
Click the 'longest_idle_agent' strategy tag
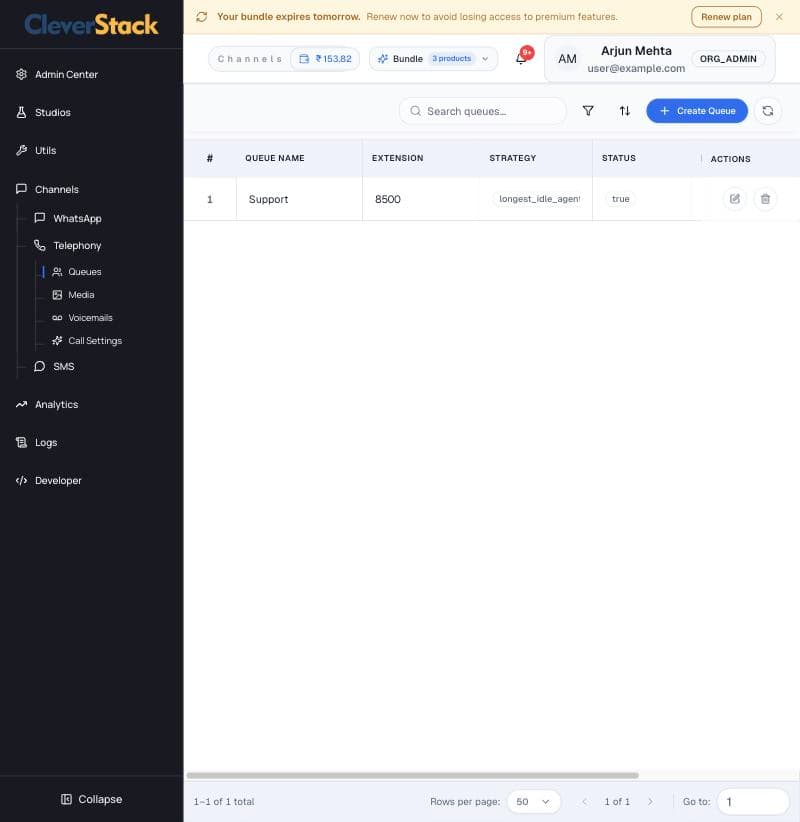(x=538, y=199)
